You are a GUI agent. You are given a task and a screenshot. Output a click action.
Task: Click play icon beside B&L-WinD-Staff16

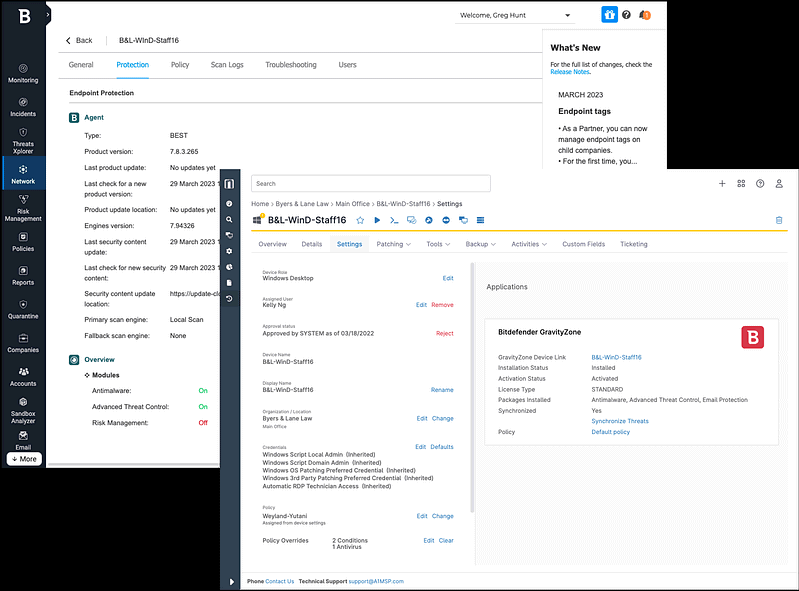point(377,220)
